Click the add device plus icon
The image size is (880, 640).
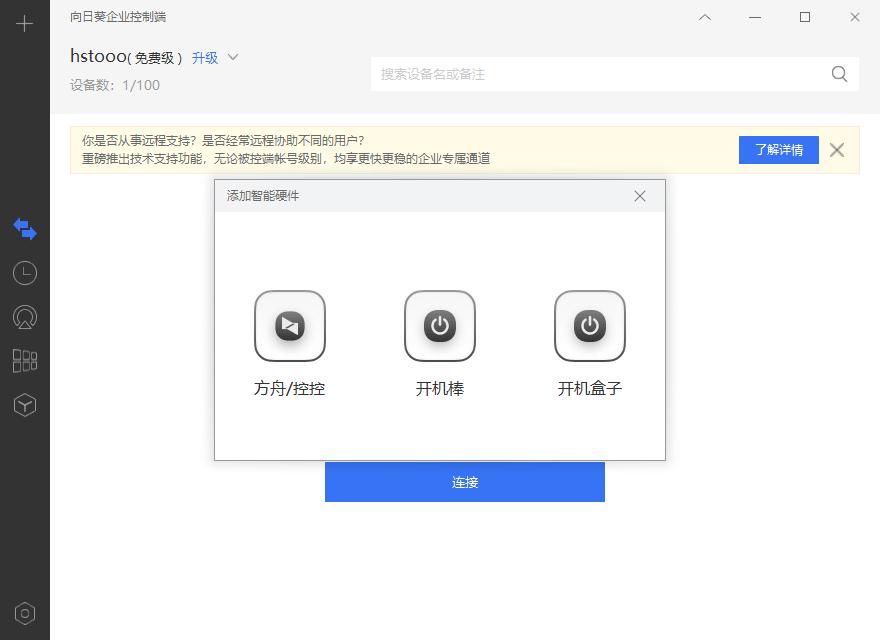click(24, 24)
